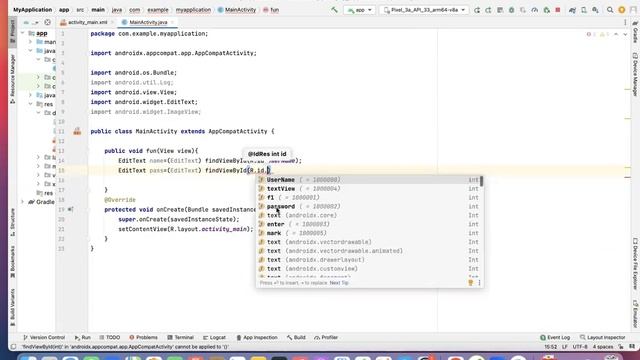Open completion popup kebab options menu
This screenshot has width=640, height=360.
point(479,282)
